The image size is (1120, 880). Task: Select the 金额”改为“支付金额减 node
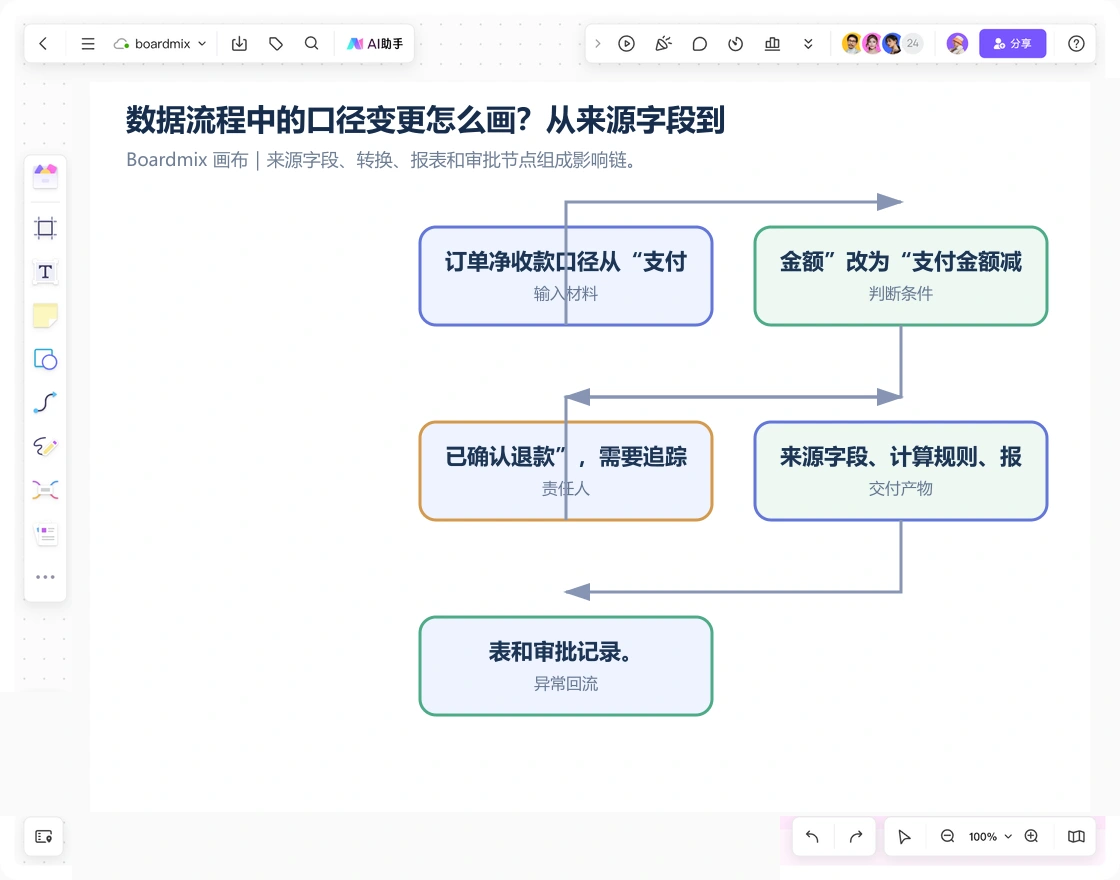tap(901, 276)
